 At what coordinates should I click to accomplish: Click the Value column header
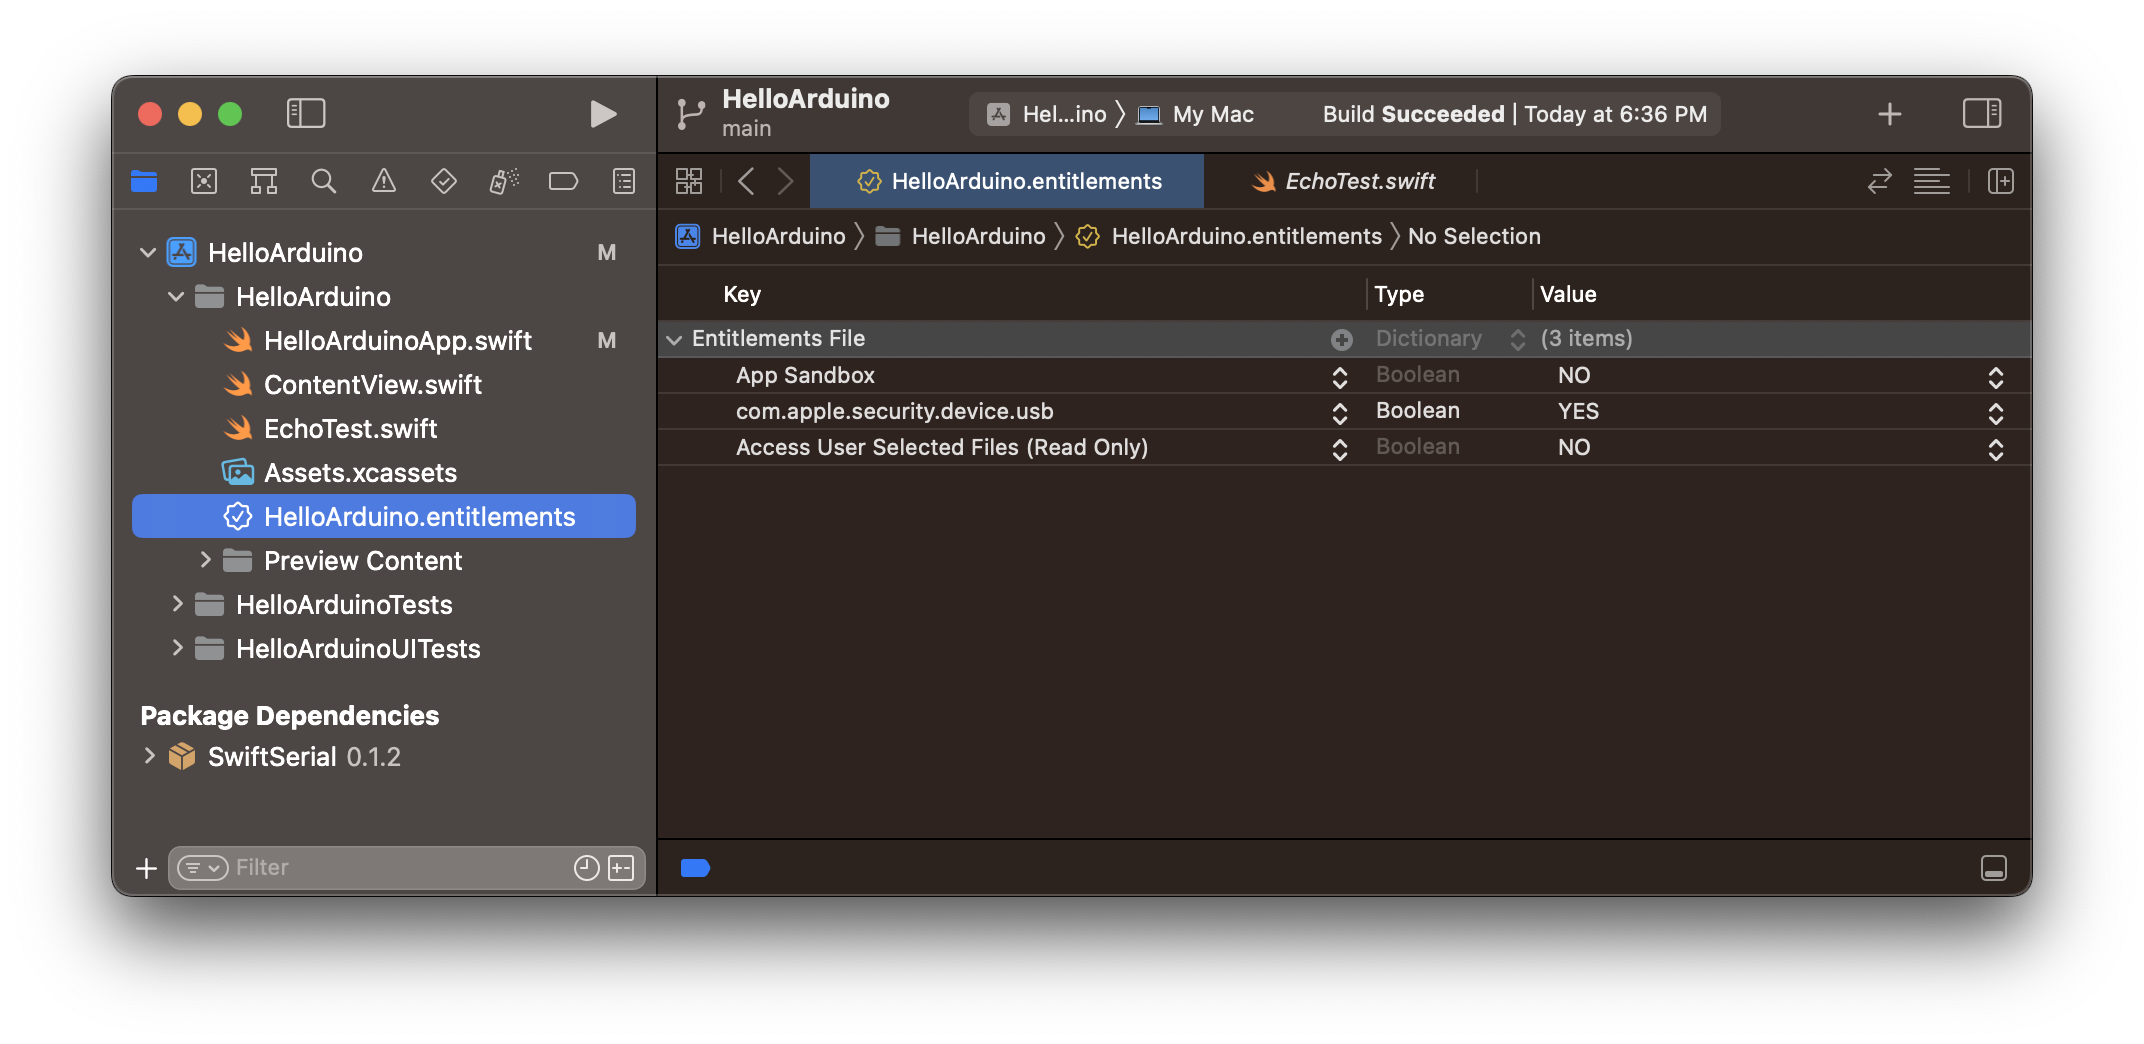(x=1568, y=294)
